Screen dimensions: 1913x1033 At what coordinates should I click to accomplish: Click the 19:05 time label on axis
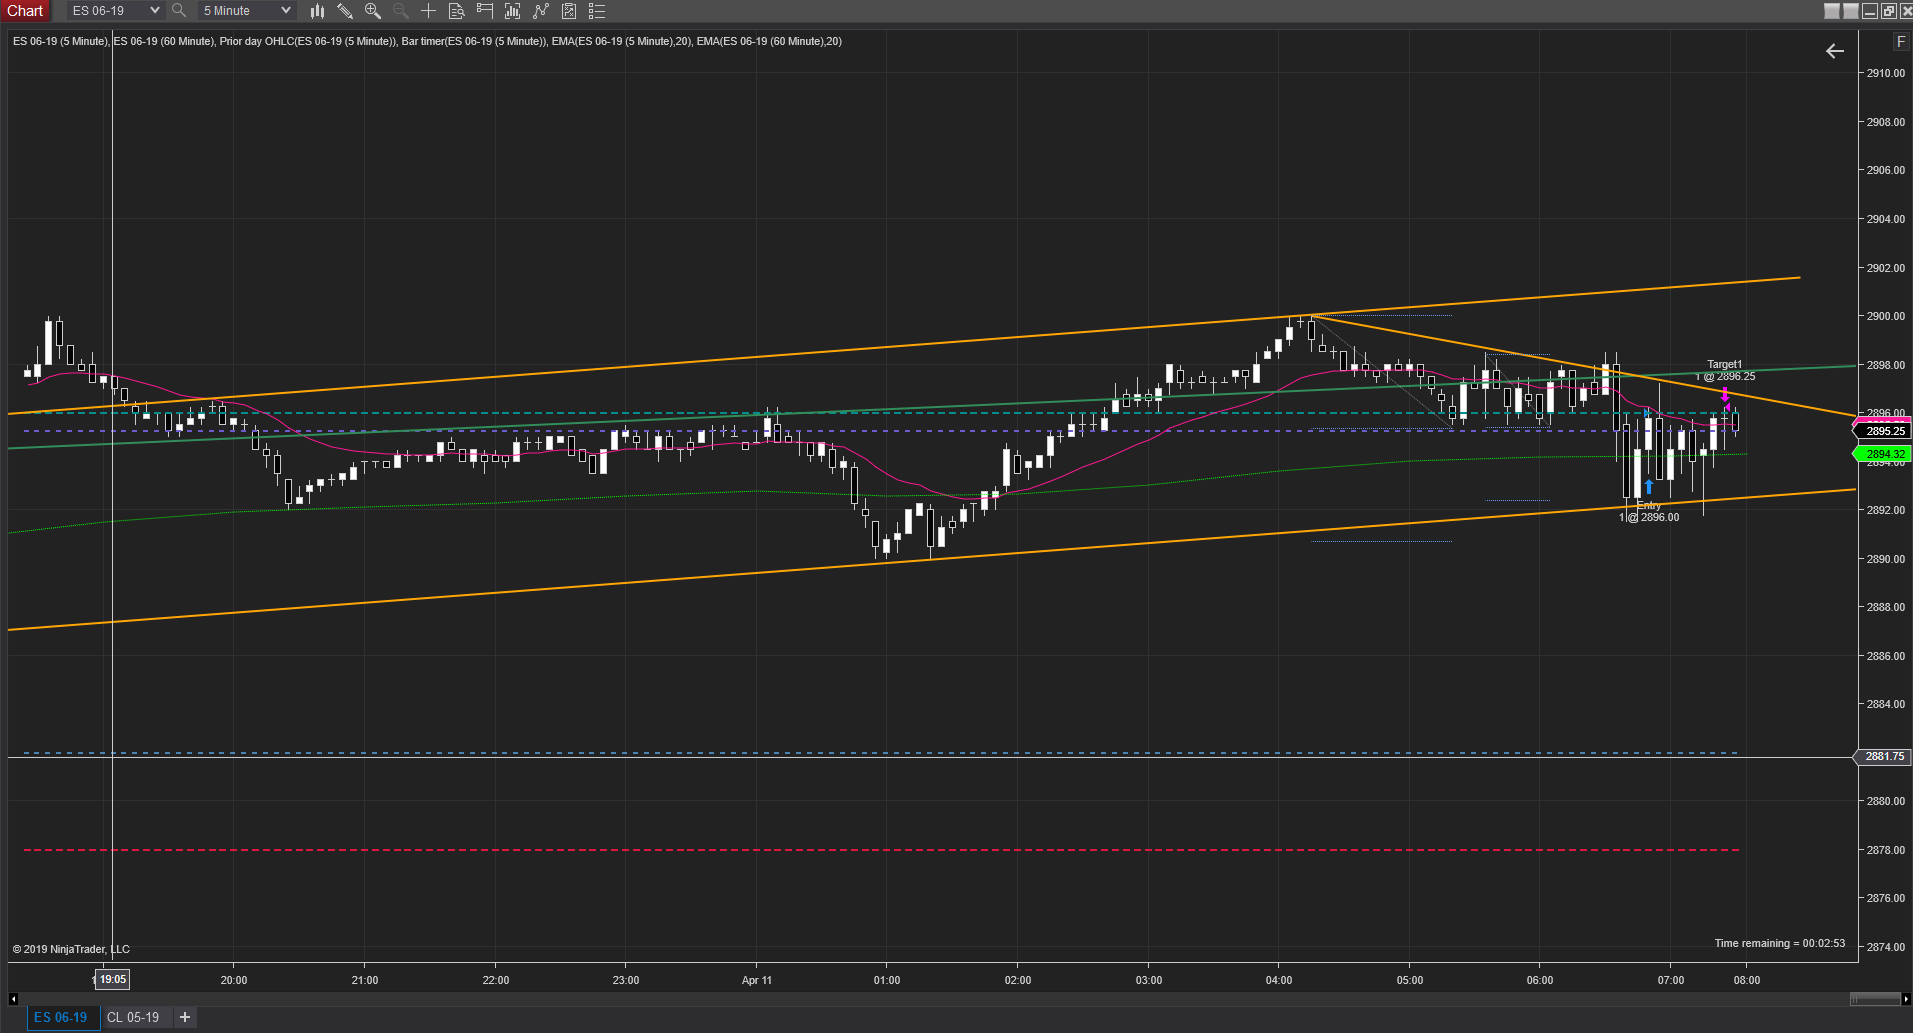(113, 980)
